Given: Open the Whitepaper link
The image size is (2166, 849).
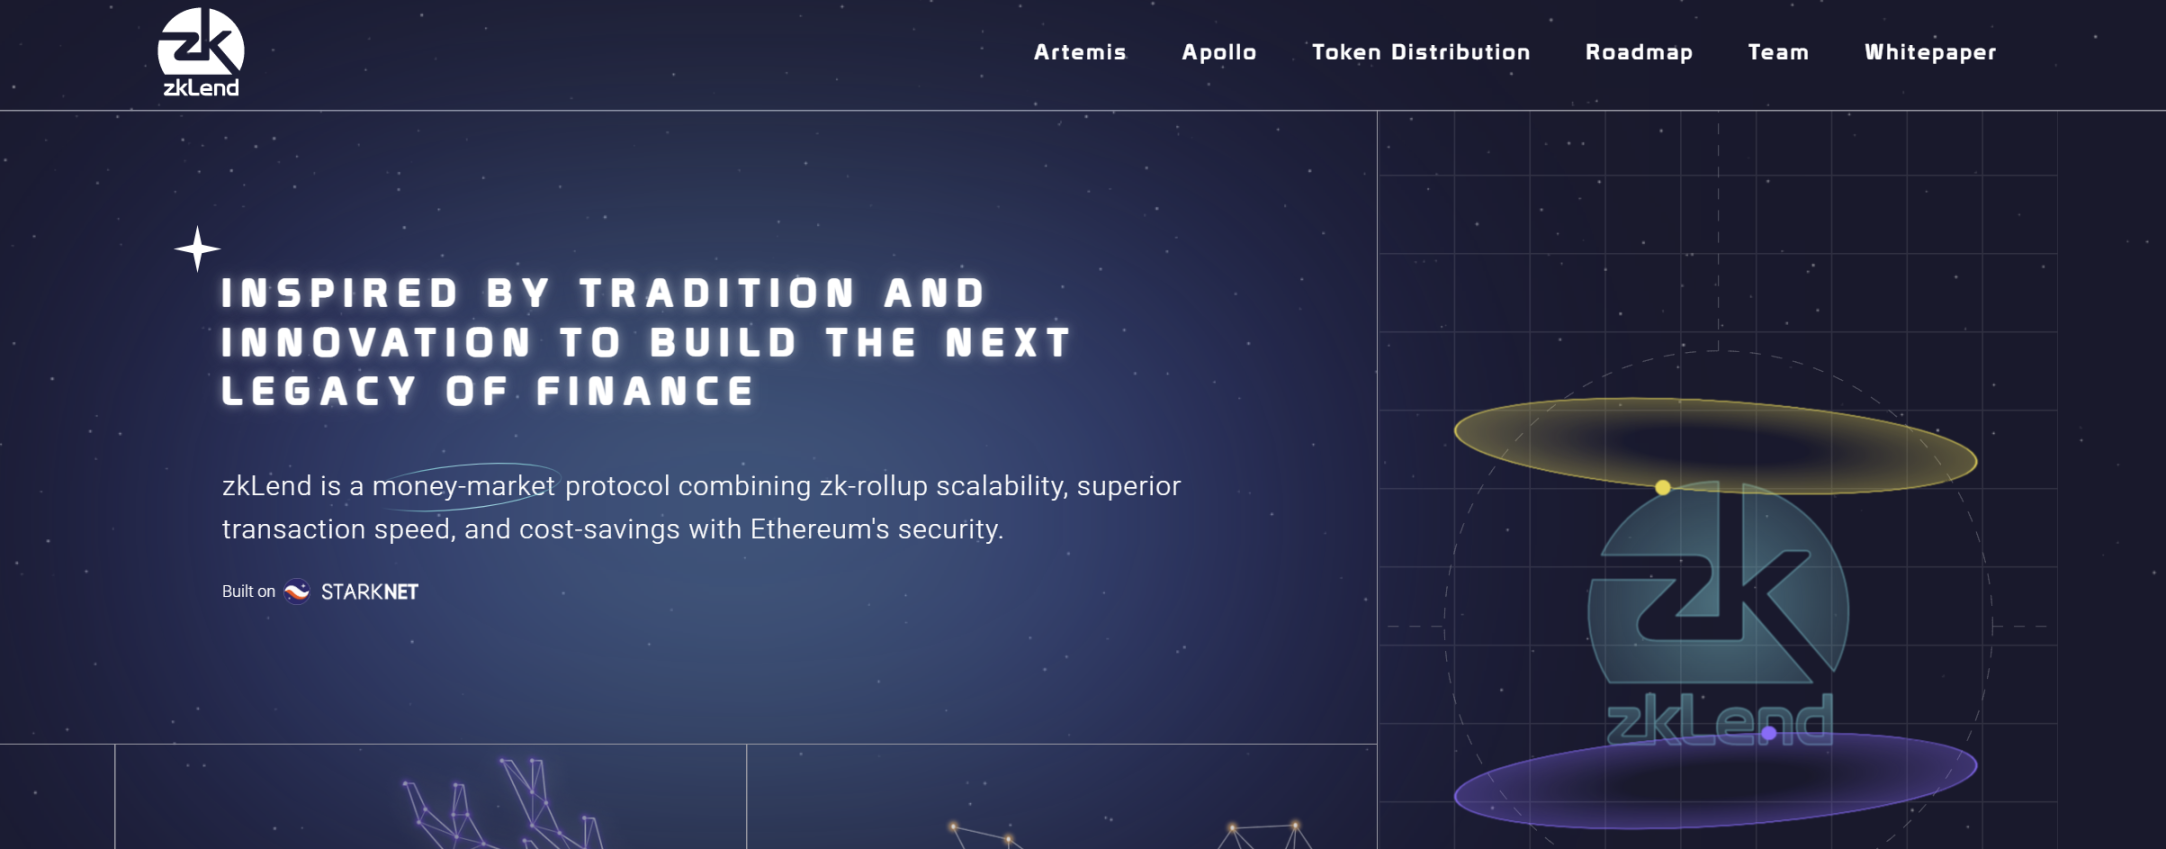Looking at the screenshot, I should click(1930, 52).
